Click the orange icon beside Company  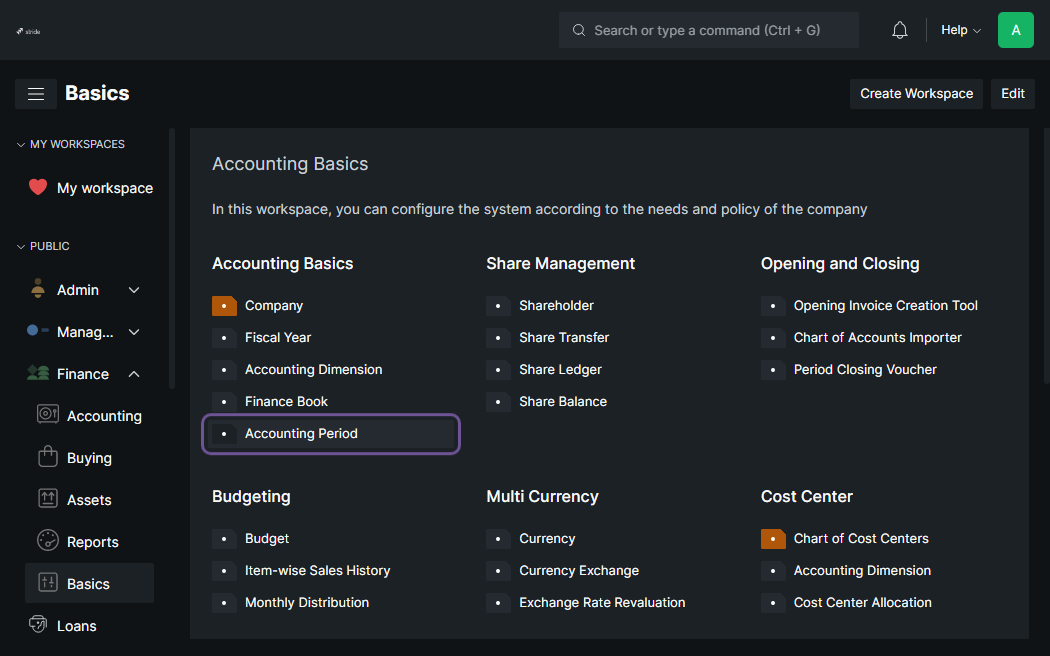224,306
